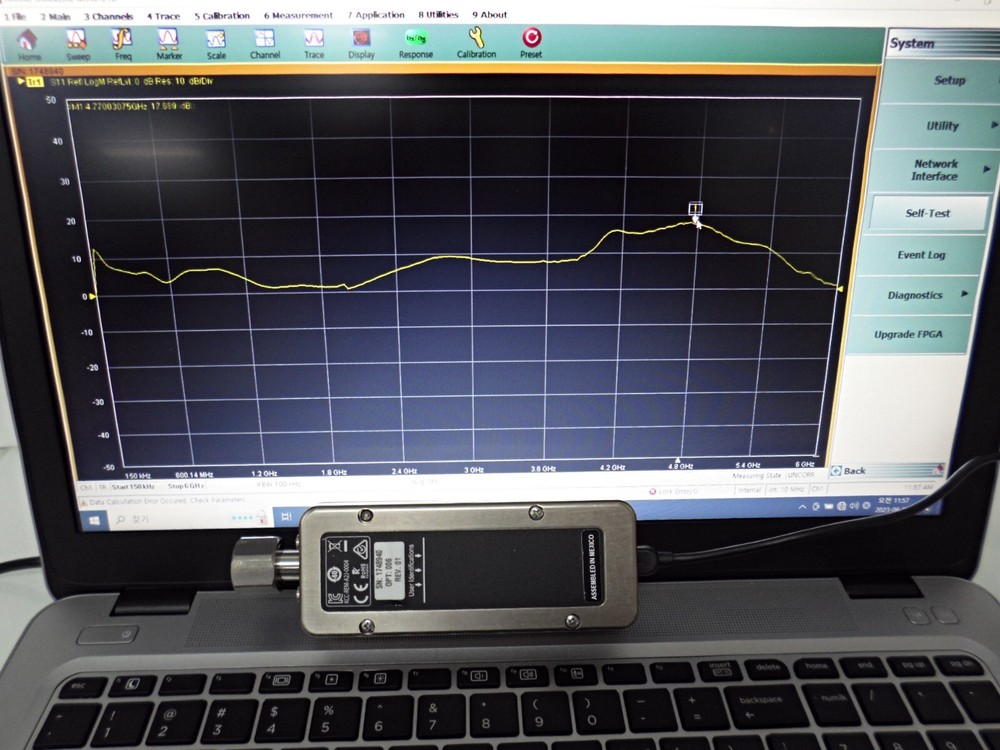Open the Trace menu in menu bar
The height and width of the screenshot is (750, 1000).
tap(163, 16)
